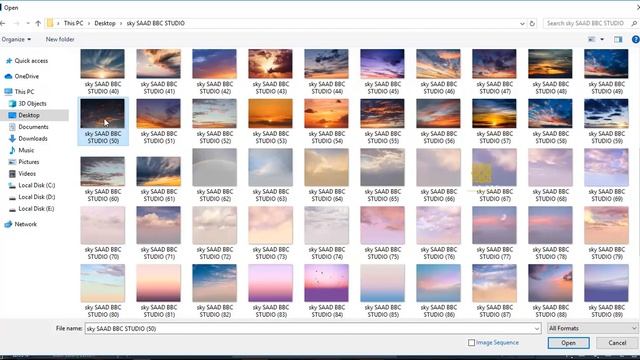Select thumbnail sky SAAD BBC STUDIO (77)

click(494, 225)
